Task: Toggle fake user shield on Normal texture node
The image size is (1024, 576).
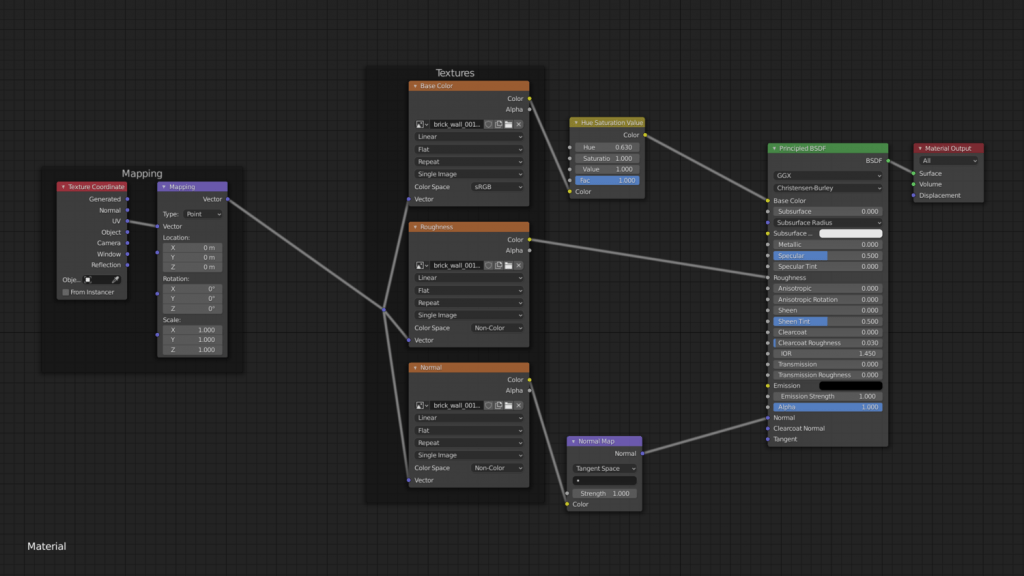Action: point(488,405)
